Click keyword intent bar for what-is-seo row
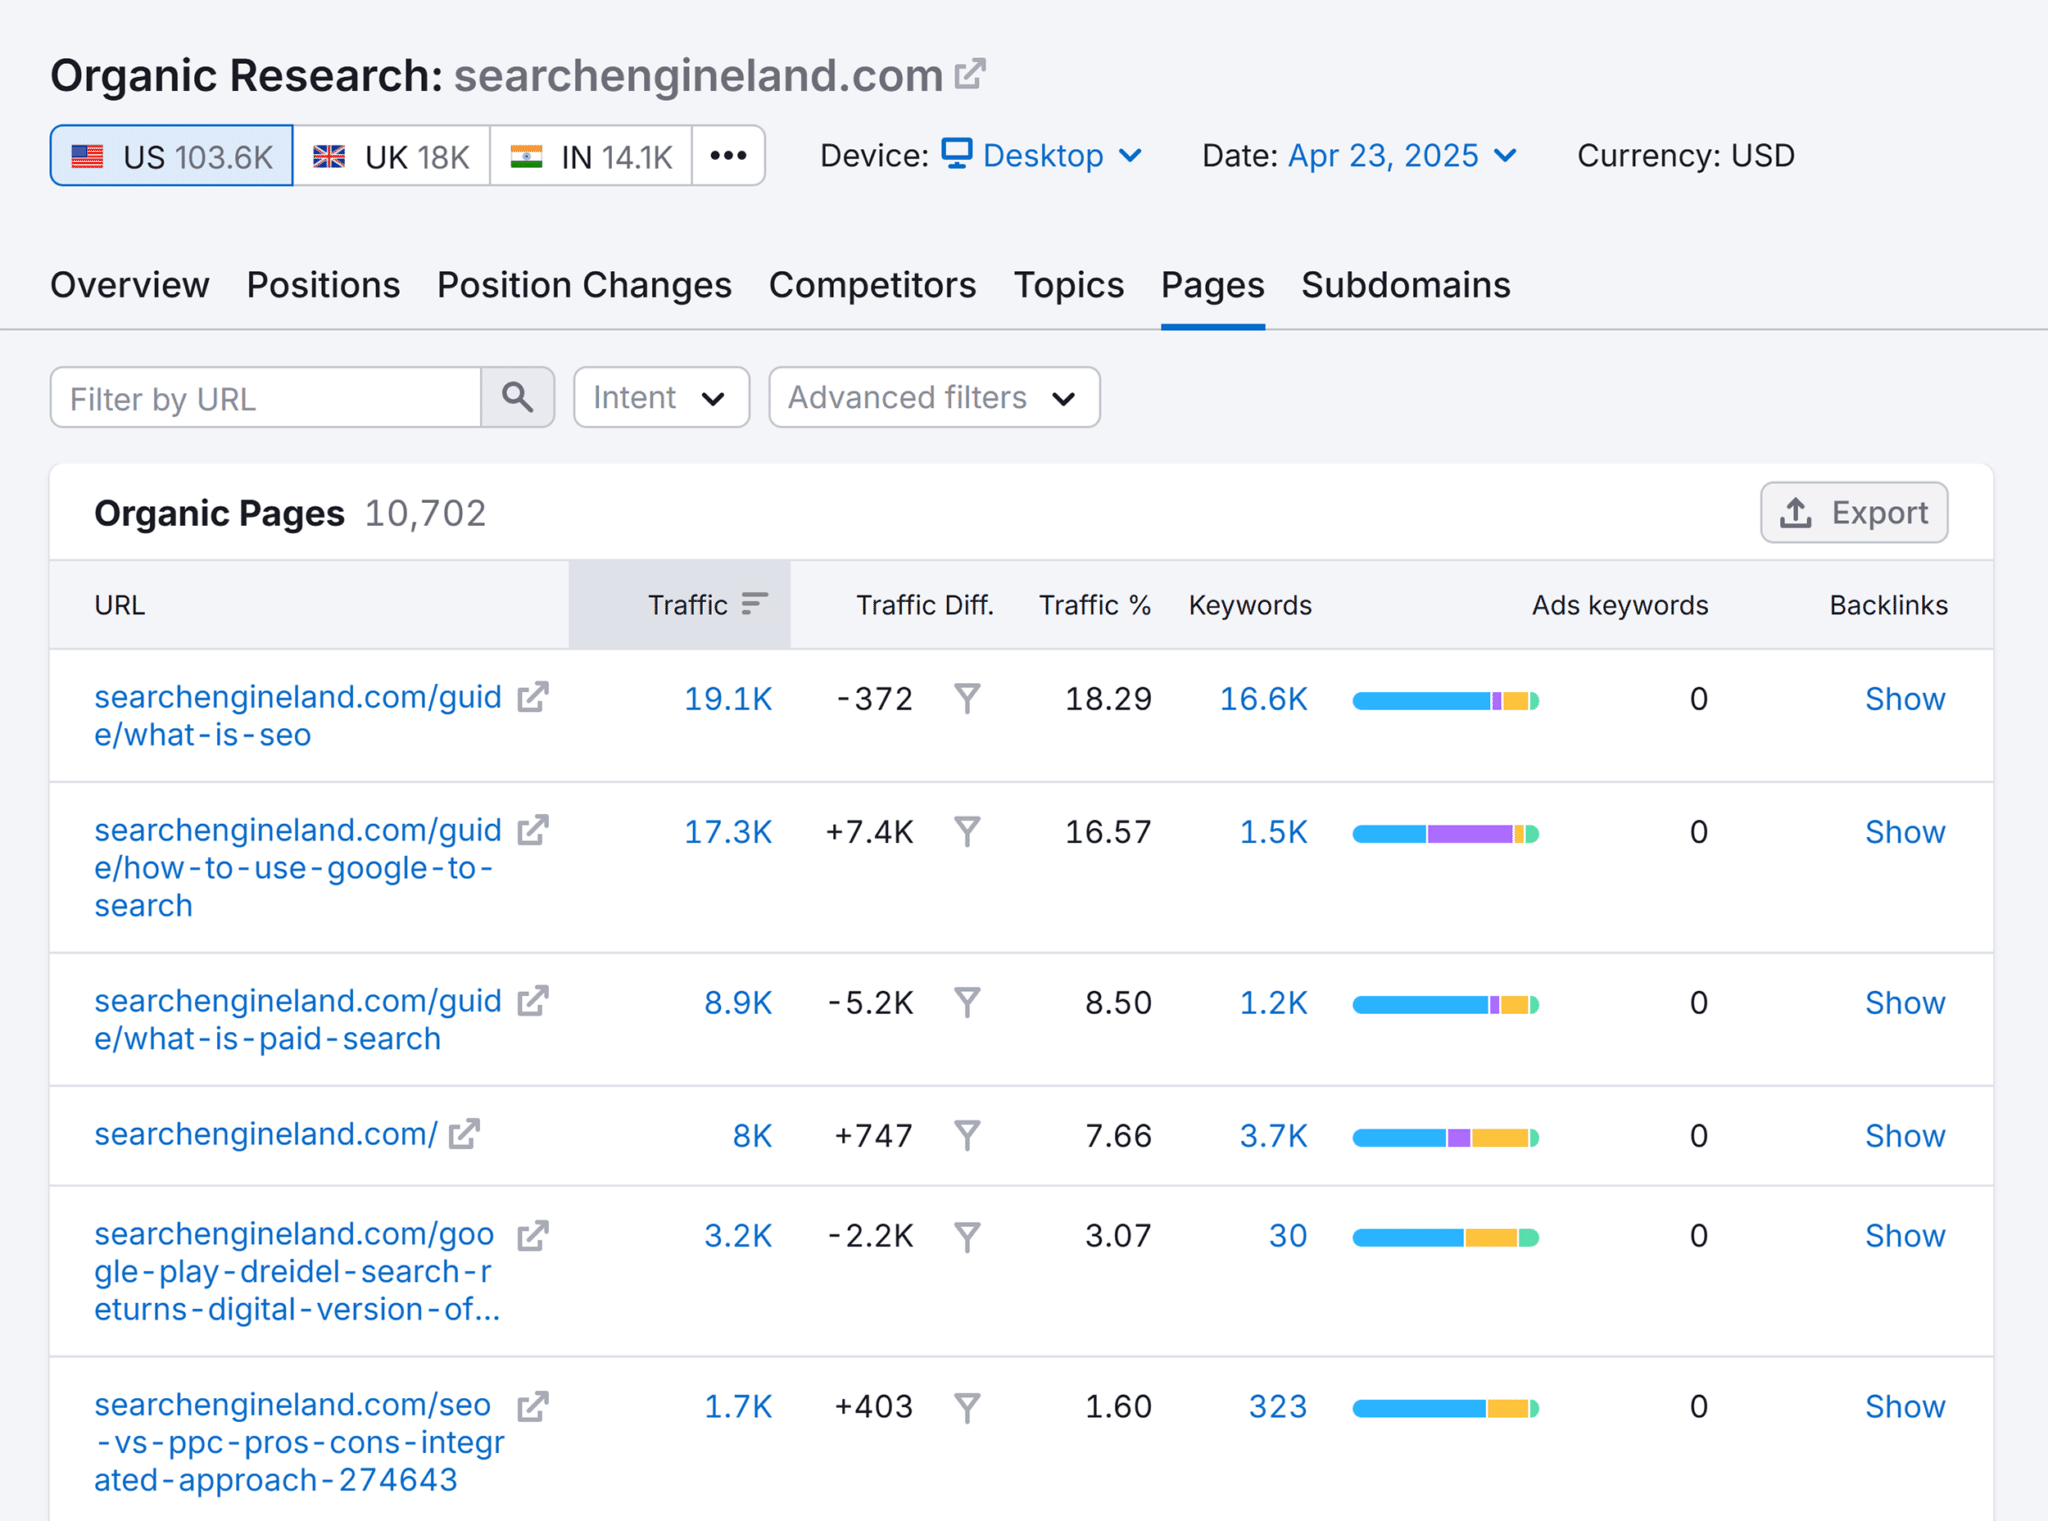The height and width of the screenshot is (1521, 2048). click(1445, 700)
